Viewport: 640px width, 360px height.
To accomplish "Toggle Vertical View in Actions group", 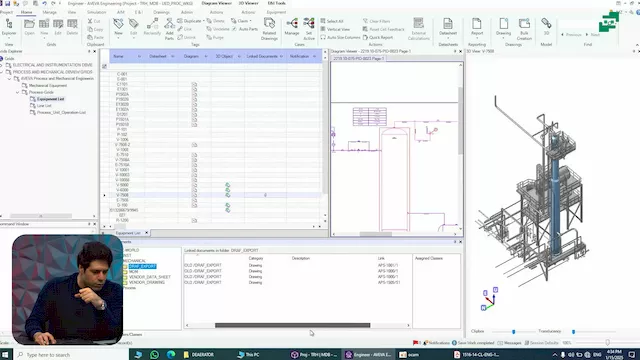I will point(335,29).
